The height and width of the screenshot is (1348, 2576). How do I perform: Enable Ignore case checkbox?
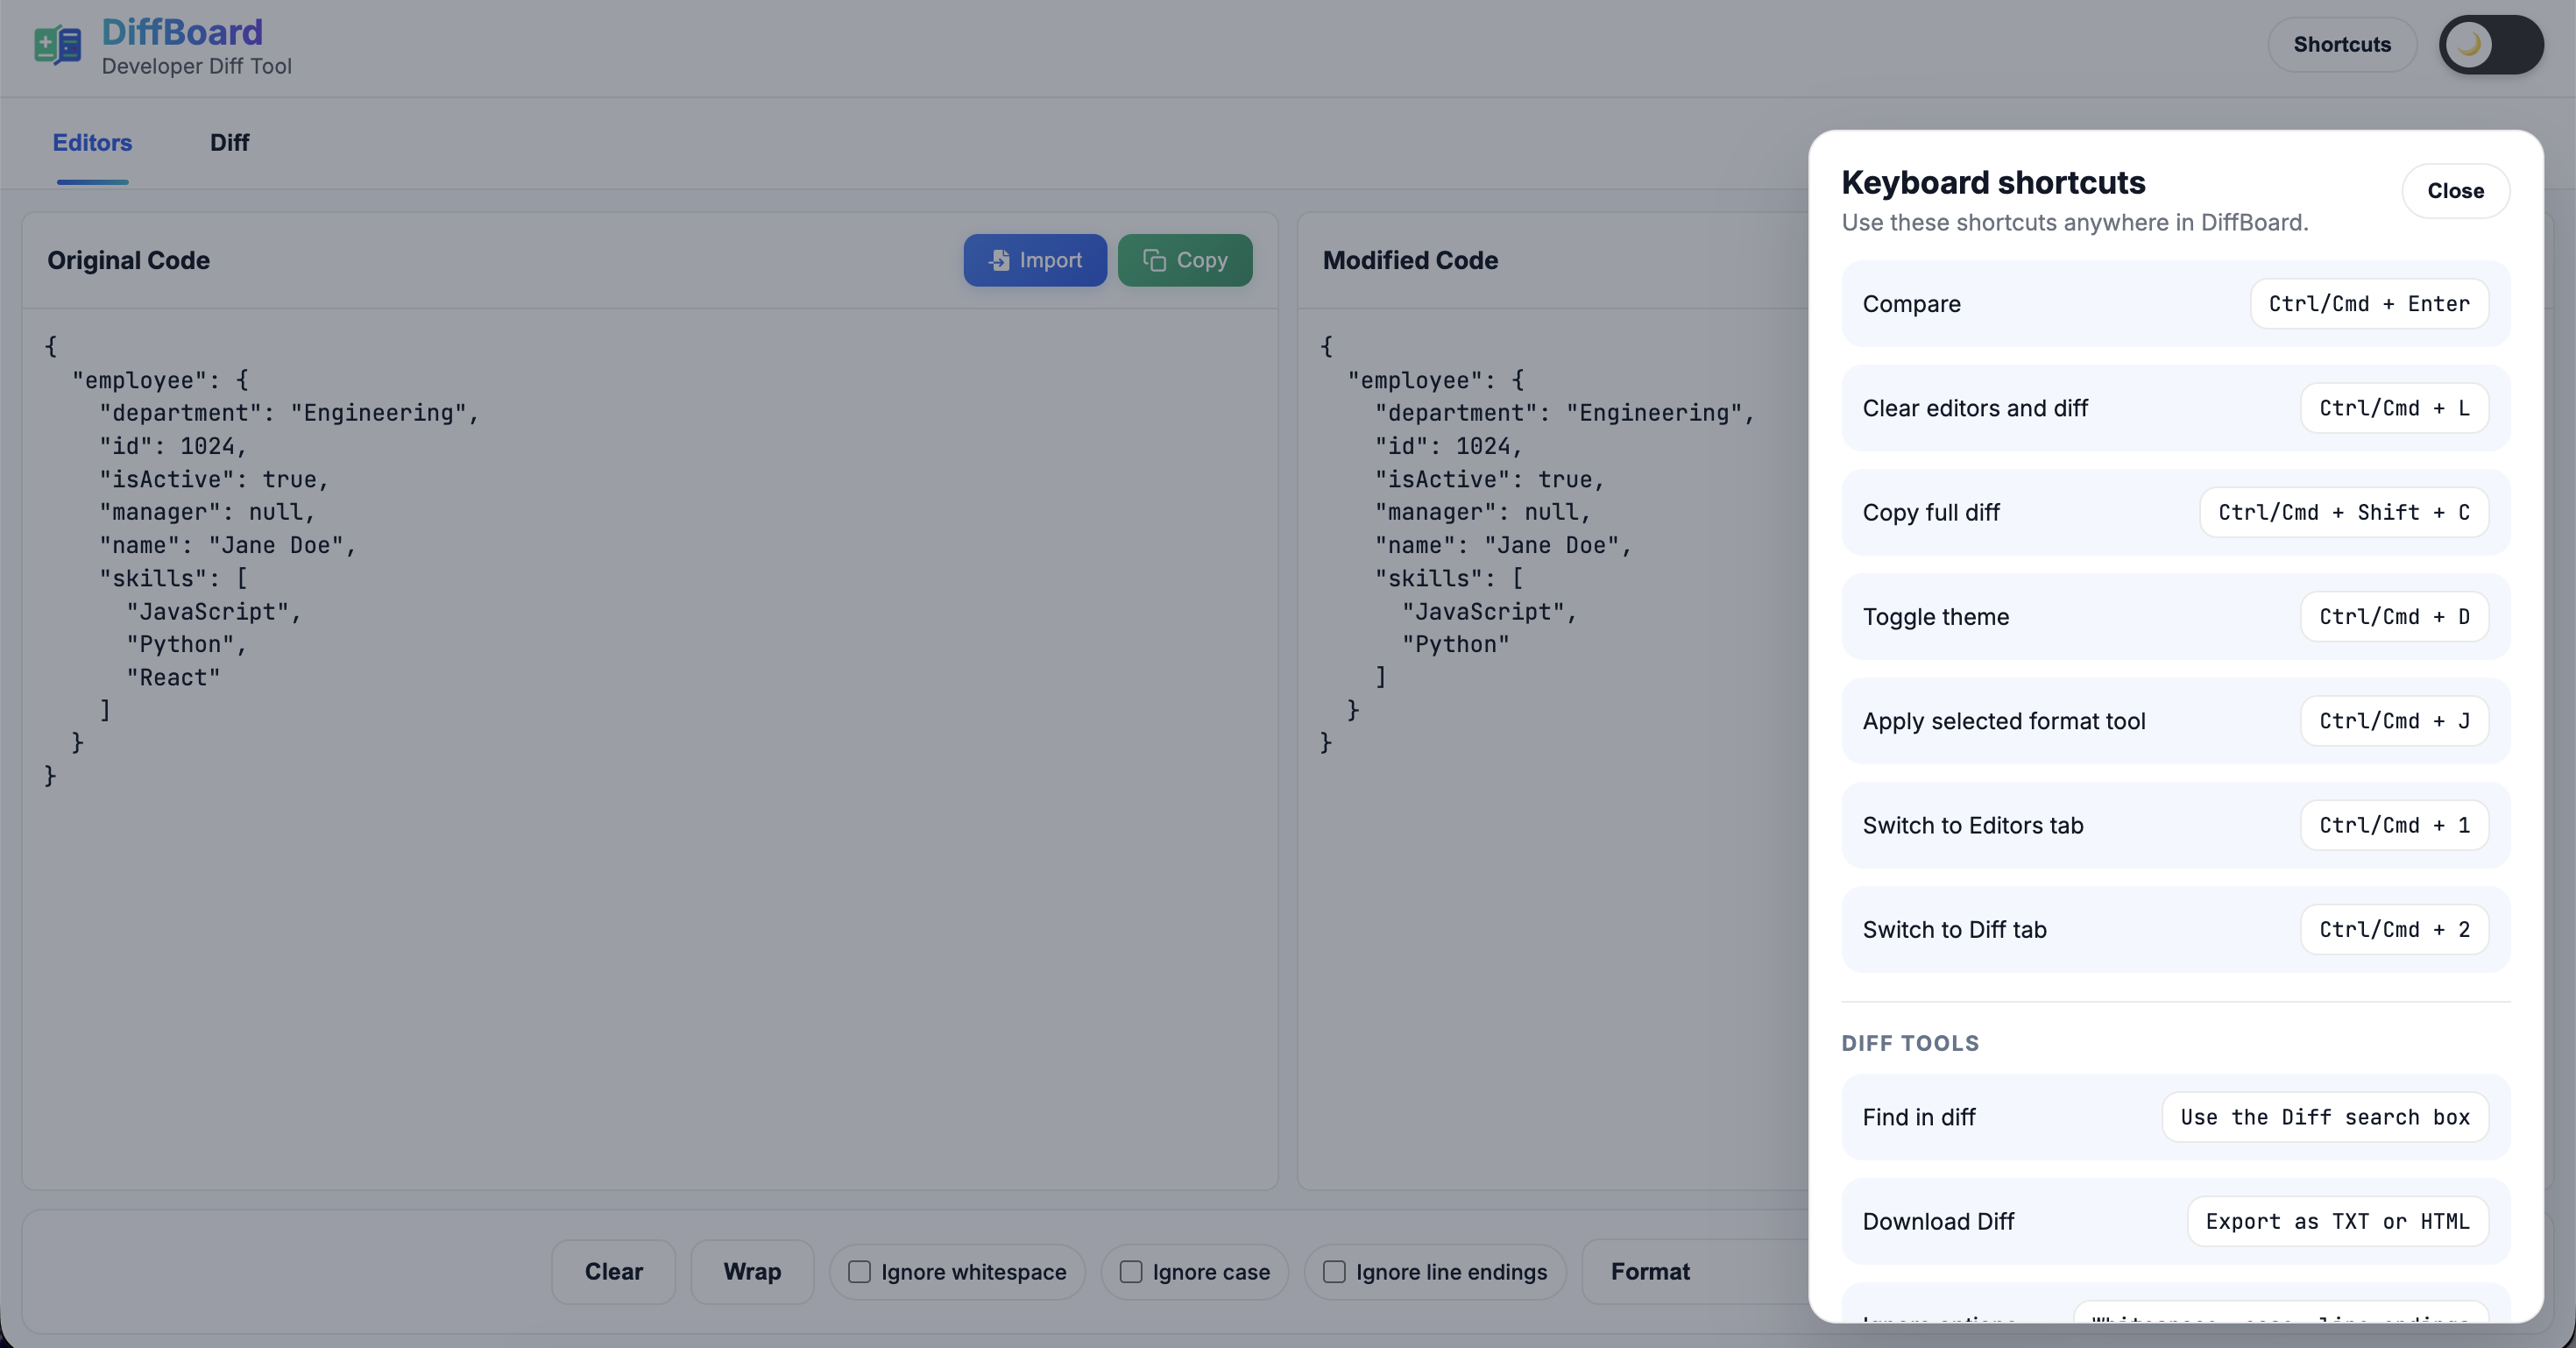[x=1131, y=1271]
